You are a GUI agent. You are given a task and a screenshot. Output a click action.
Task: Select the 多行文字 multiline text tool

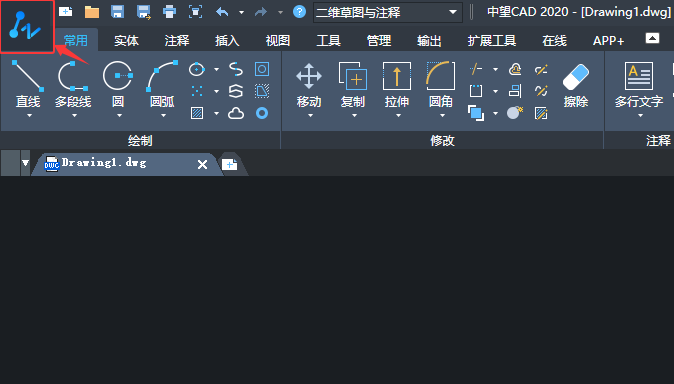point(639,84)
